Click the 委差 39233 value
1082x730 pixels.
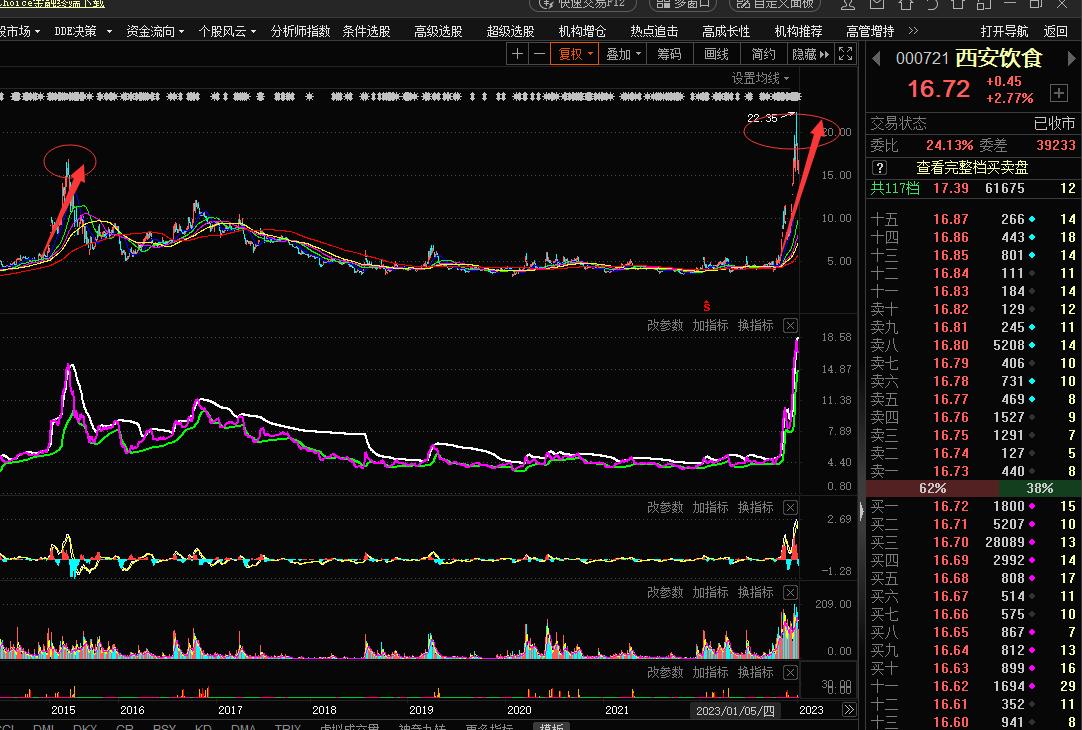[x=1056, y=146]
